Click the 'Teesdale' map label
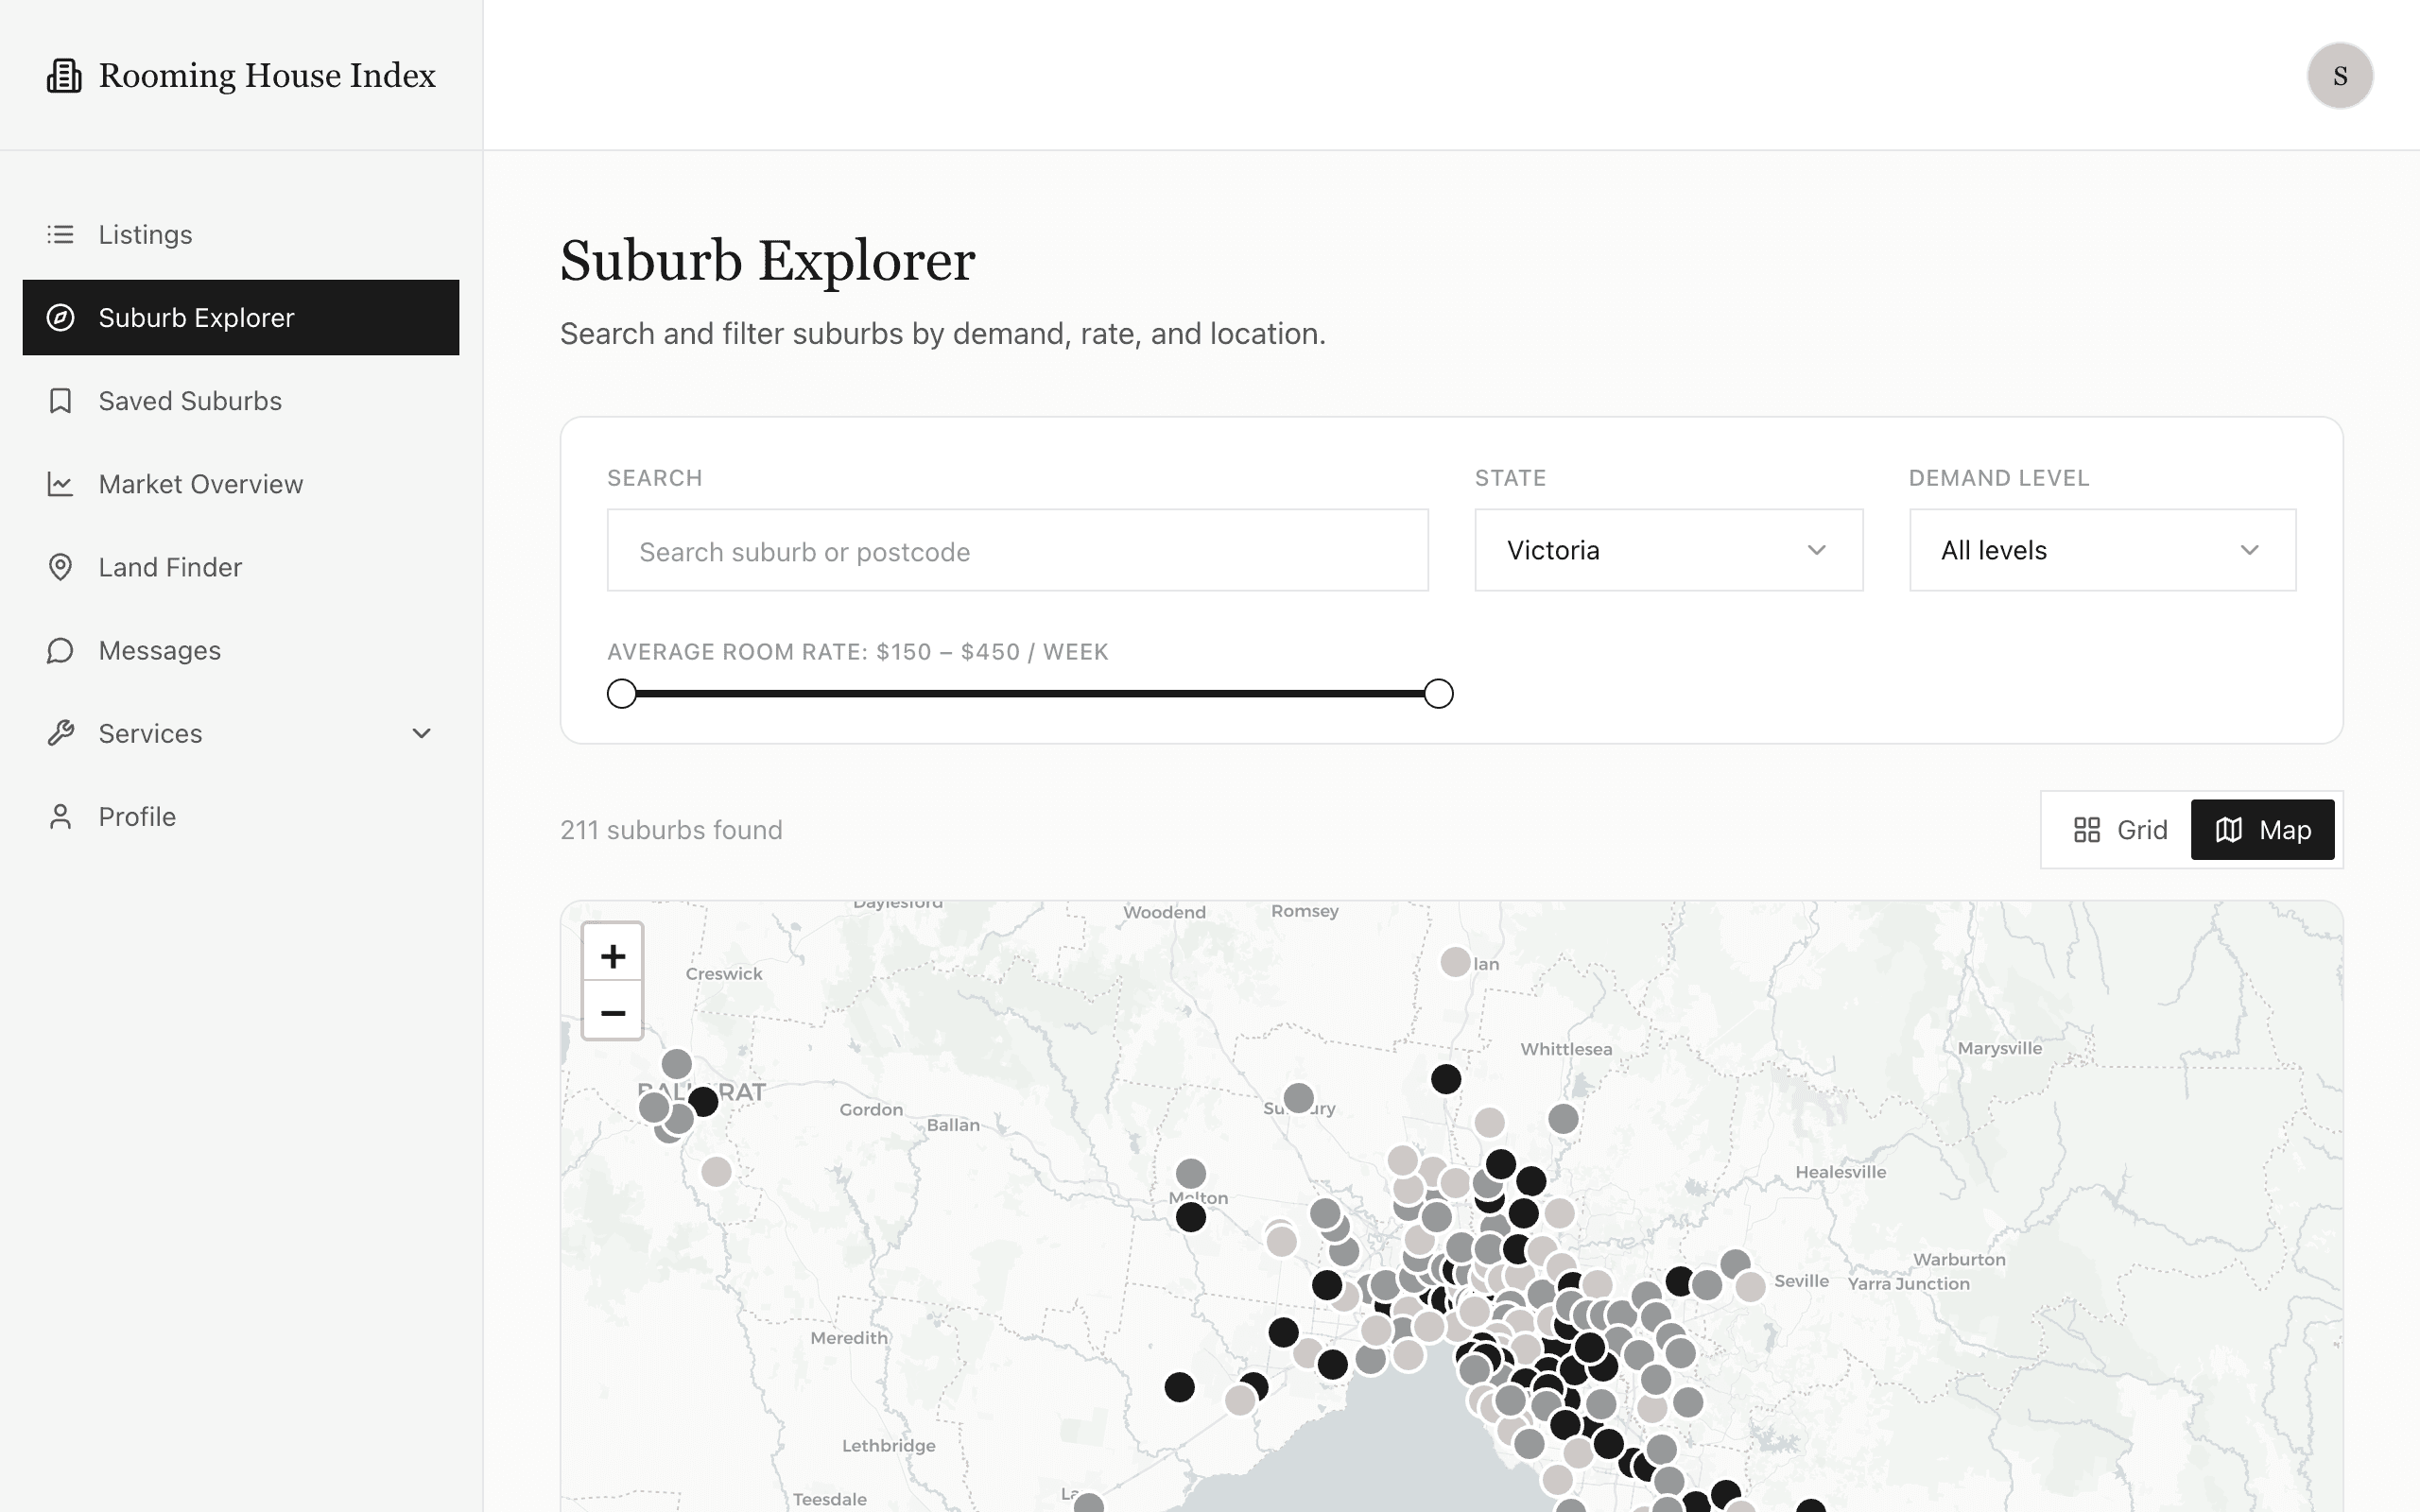This screenshot has width=2420, height=1512. pos(830,1499)
